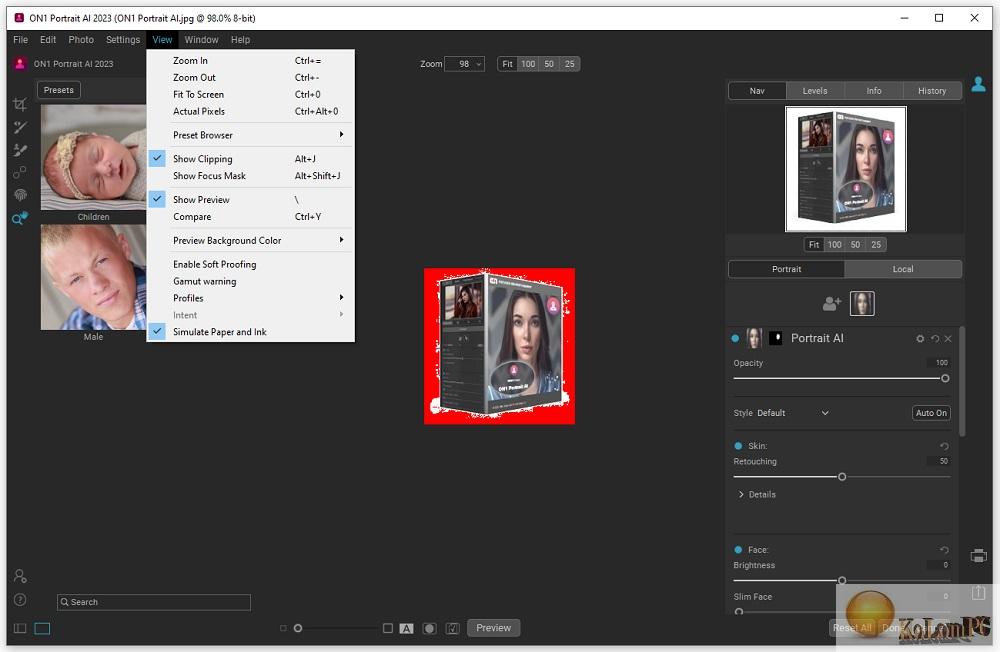1000x652 pixels.
Task: Open Portrait AI settings gear
Action: coord(920,339)
